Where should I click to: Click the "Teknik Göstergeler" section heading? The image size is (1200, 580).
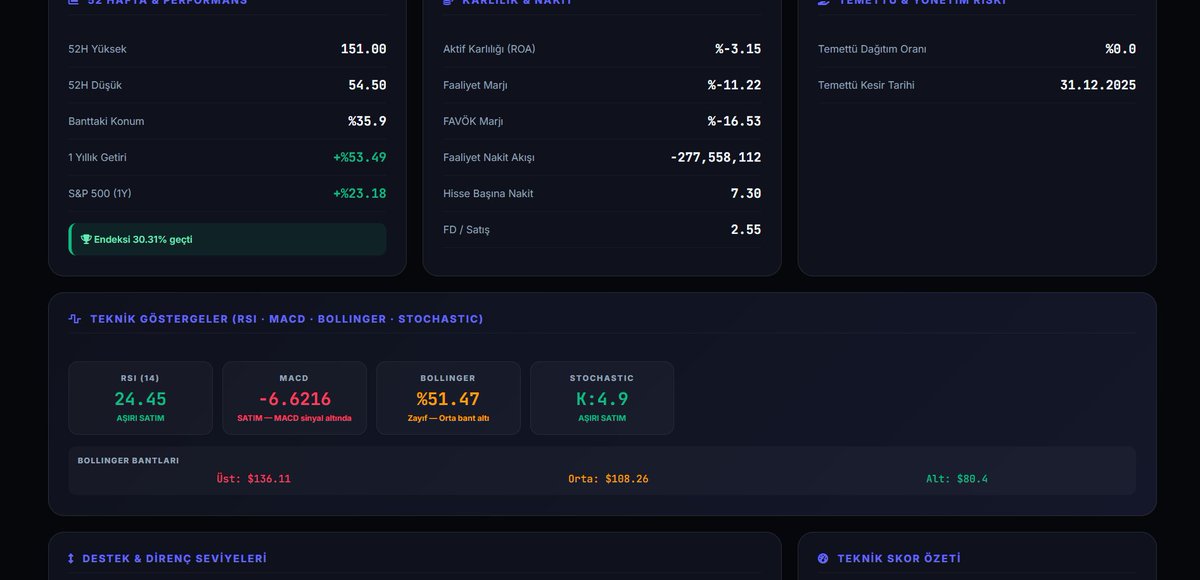tap(287, 319)
